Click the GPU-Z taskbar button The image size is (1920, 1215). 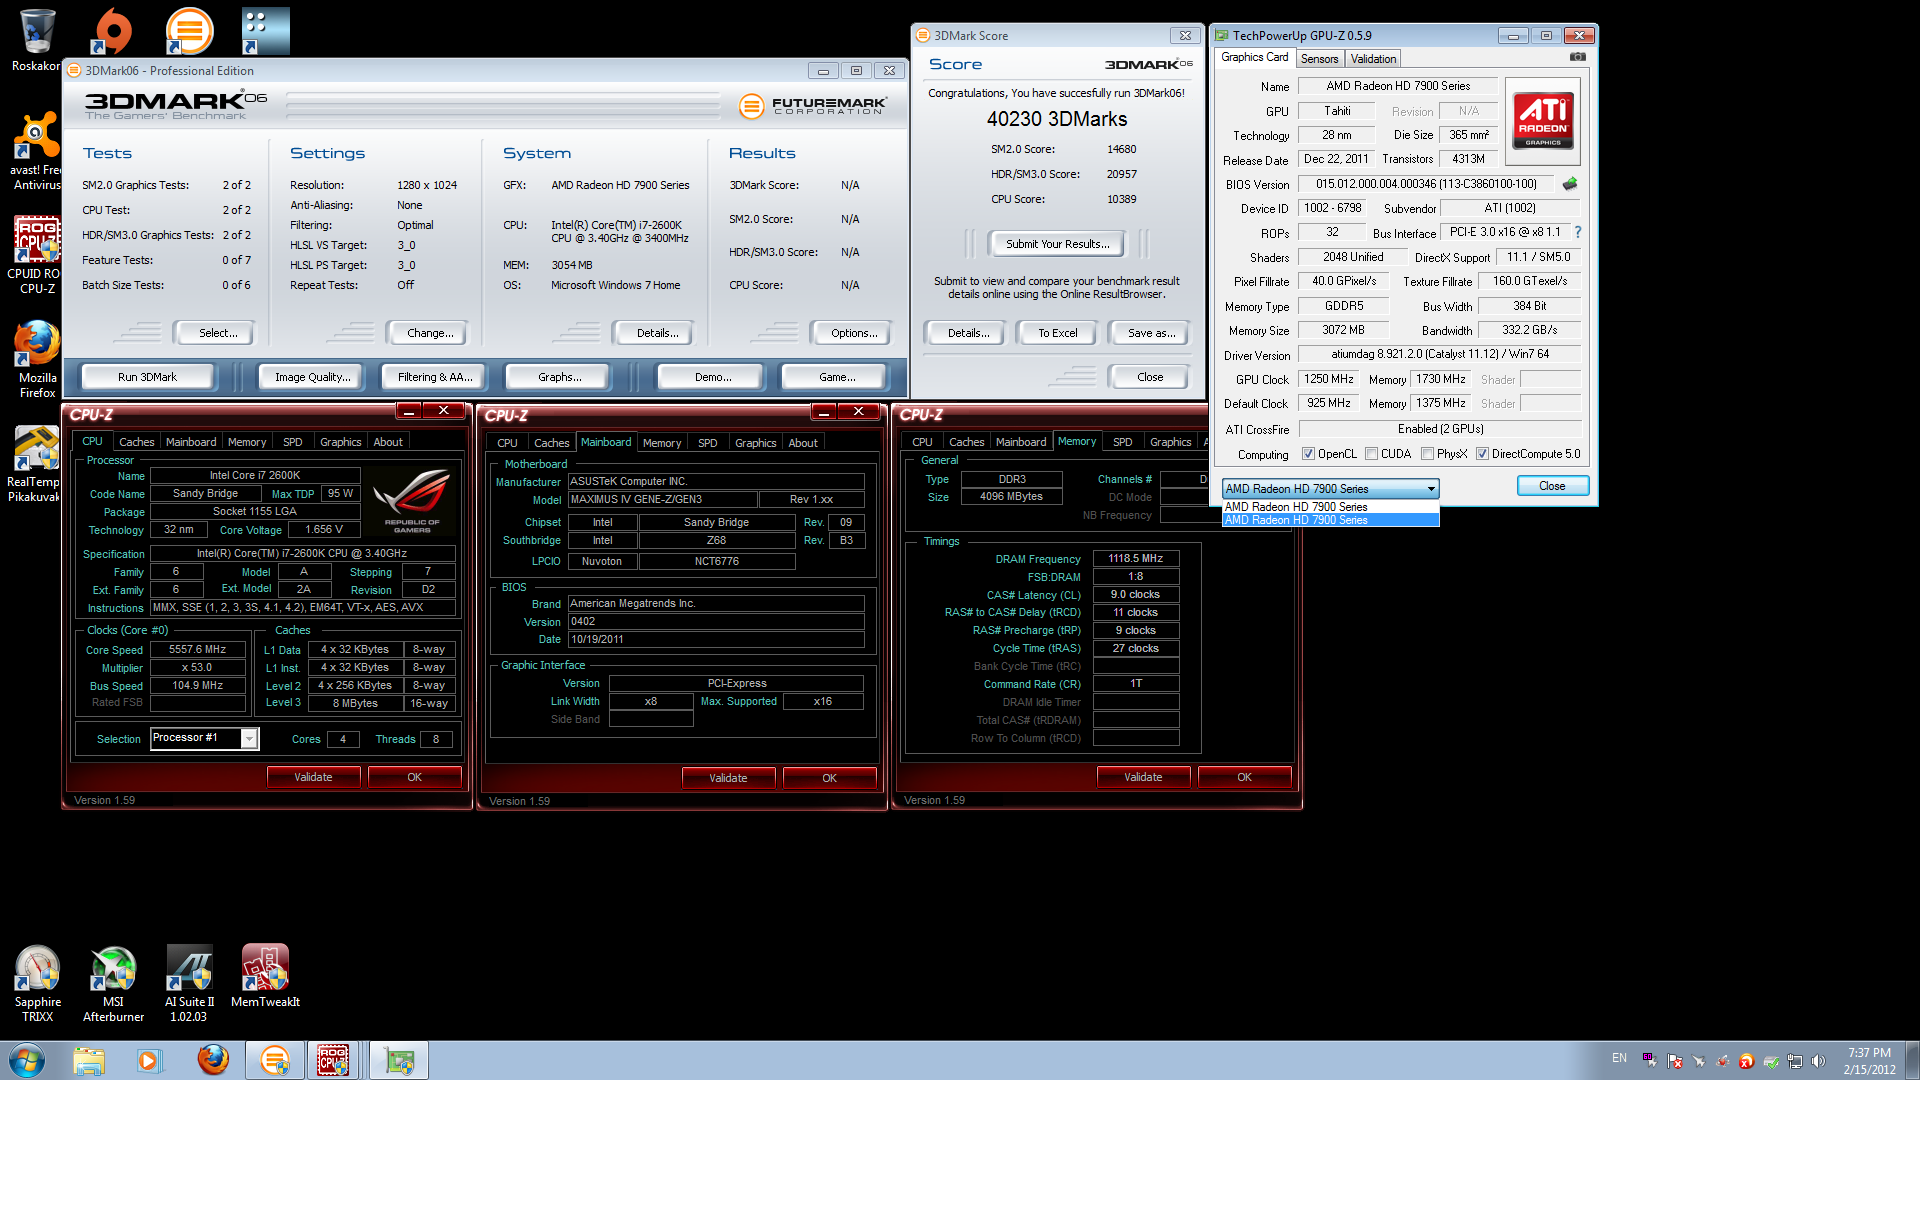coord(399,1060)
